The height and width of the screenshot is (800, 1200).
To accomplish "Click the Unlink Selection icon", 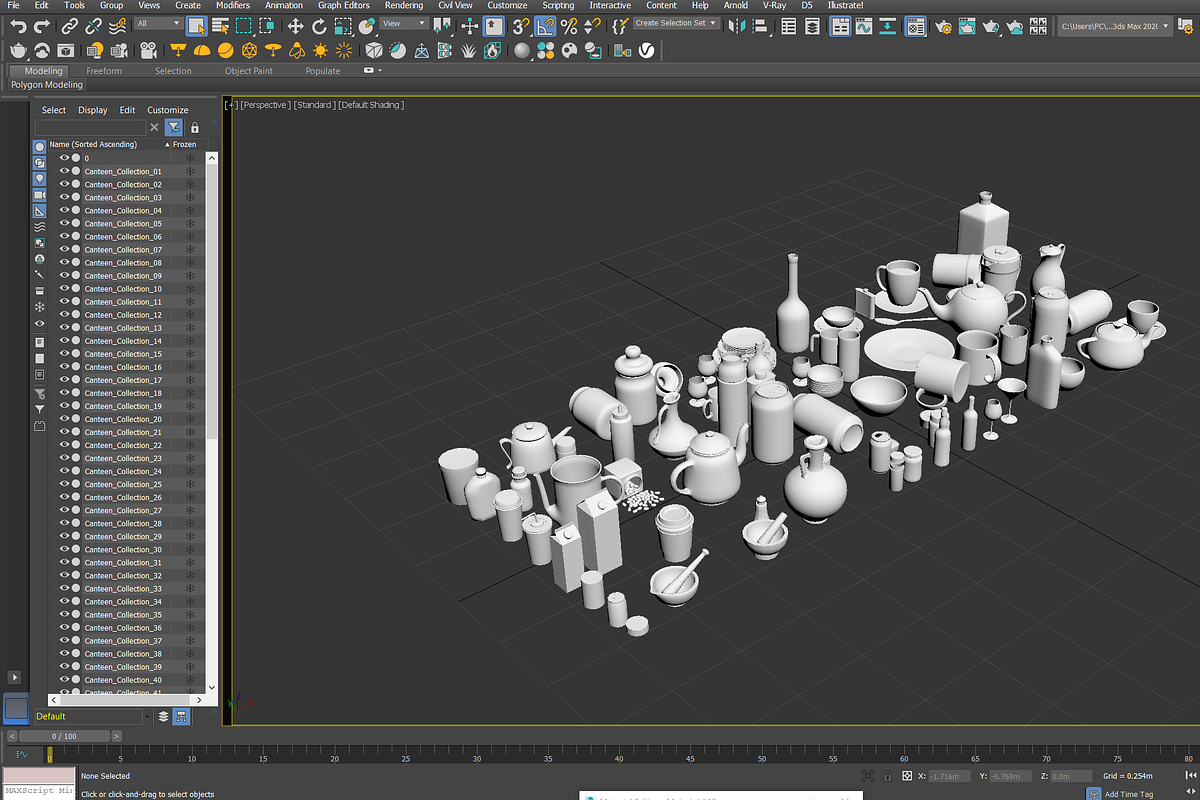I will 94,27.
